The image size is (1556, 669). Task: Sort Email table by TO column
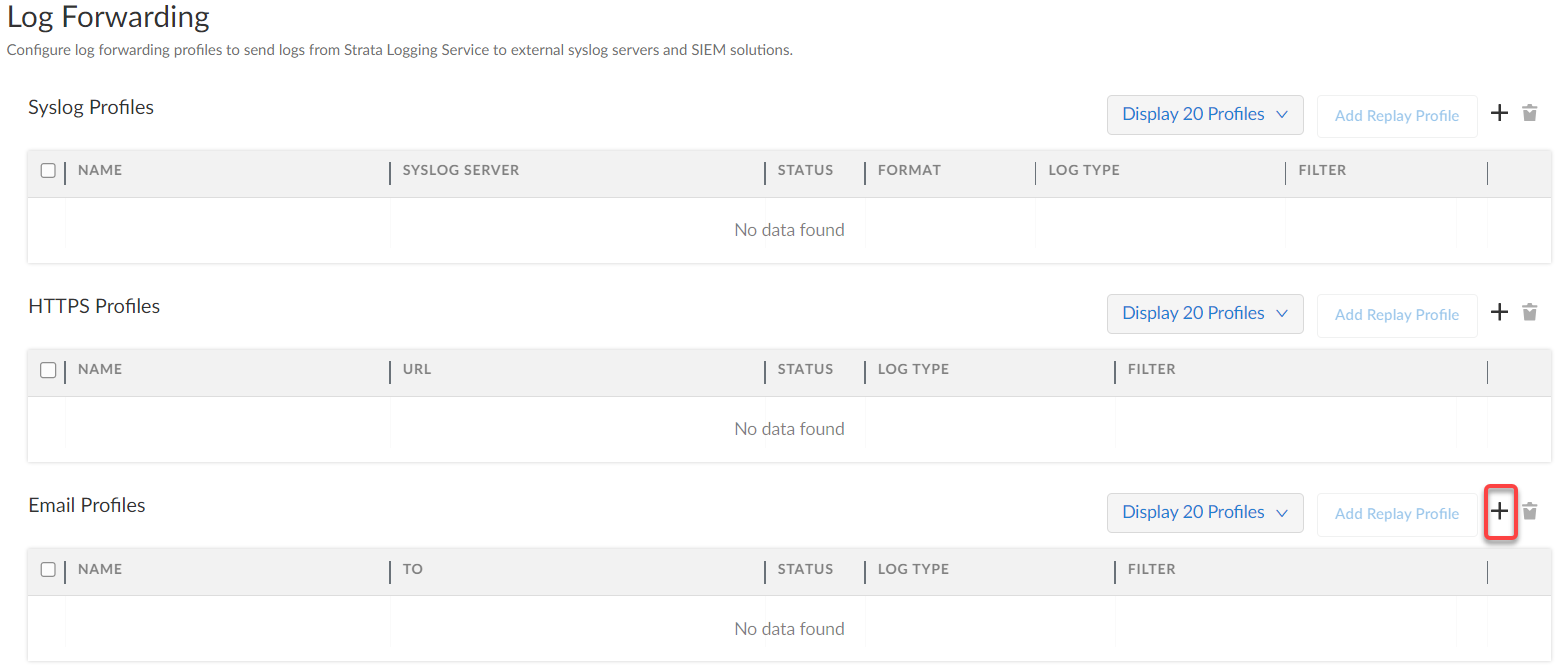(x=413, y=569)
